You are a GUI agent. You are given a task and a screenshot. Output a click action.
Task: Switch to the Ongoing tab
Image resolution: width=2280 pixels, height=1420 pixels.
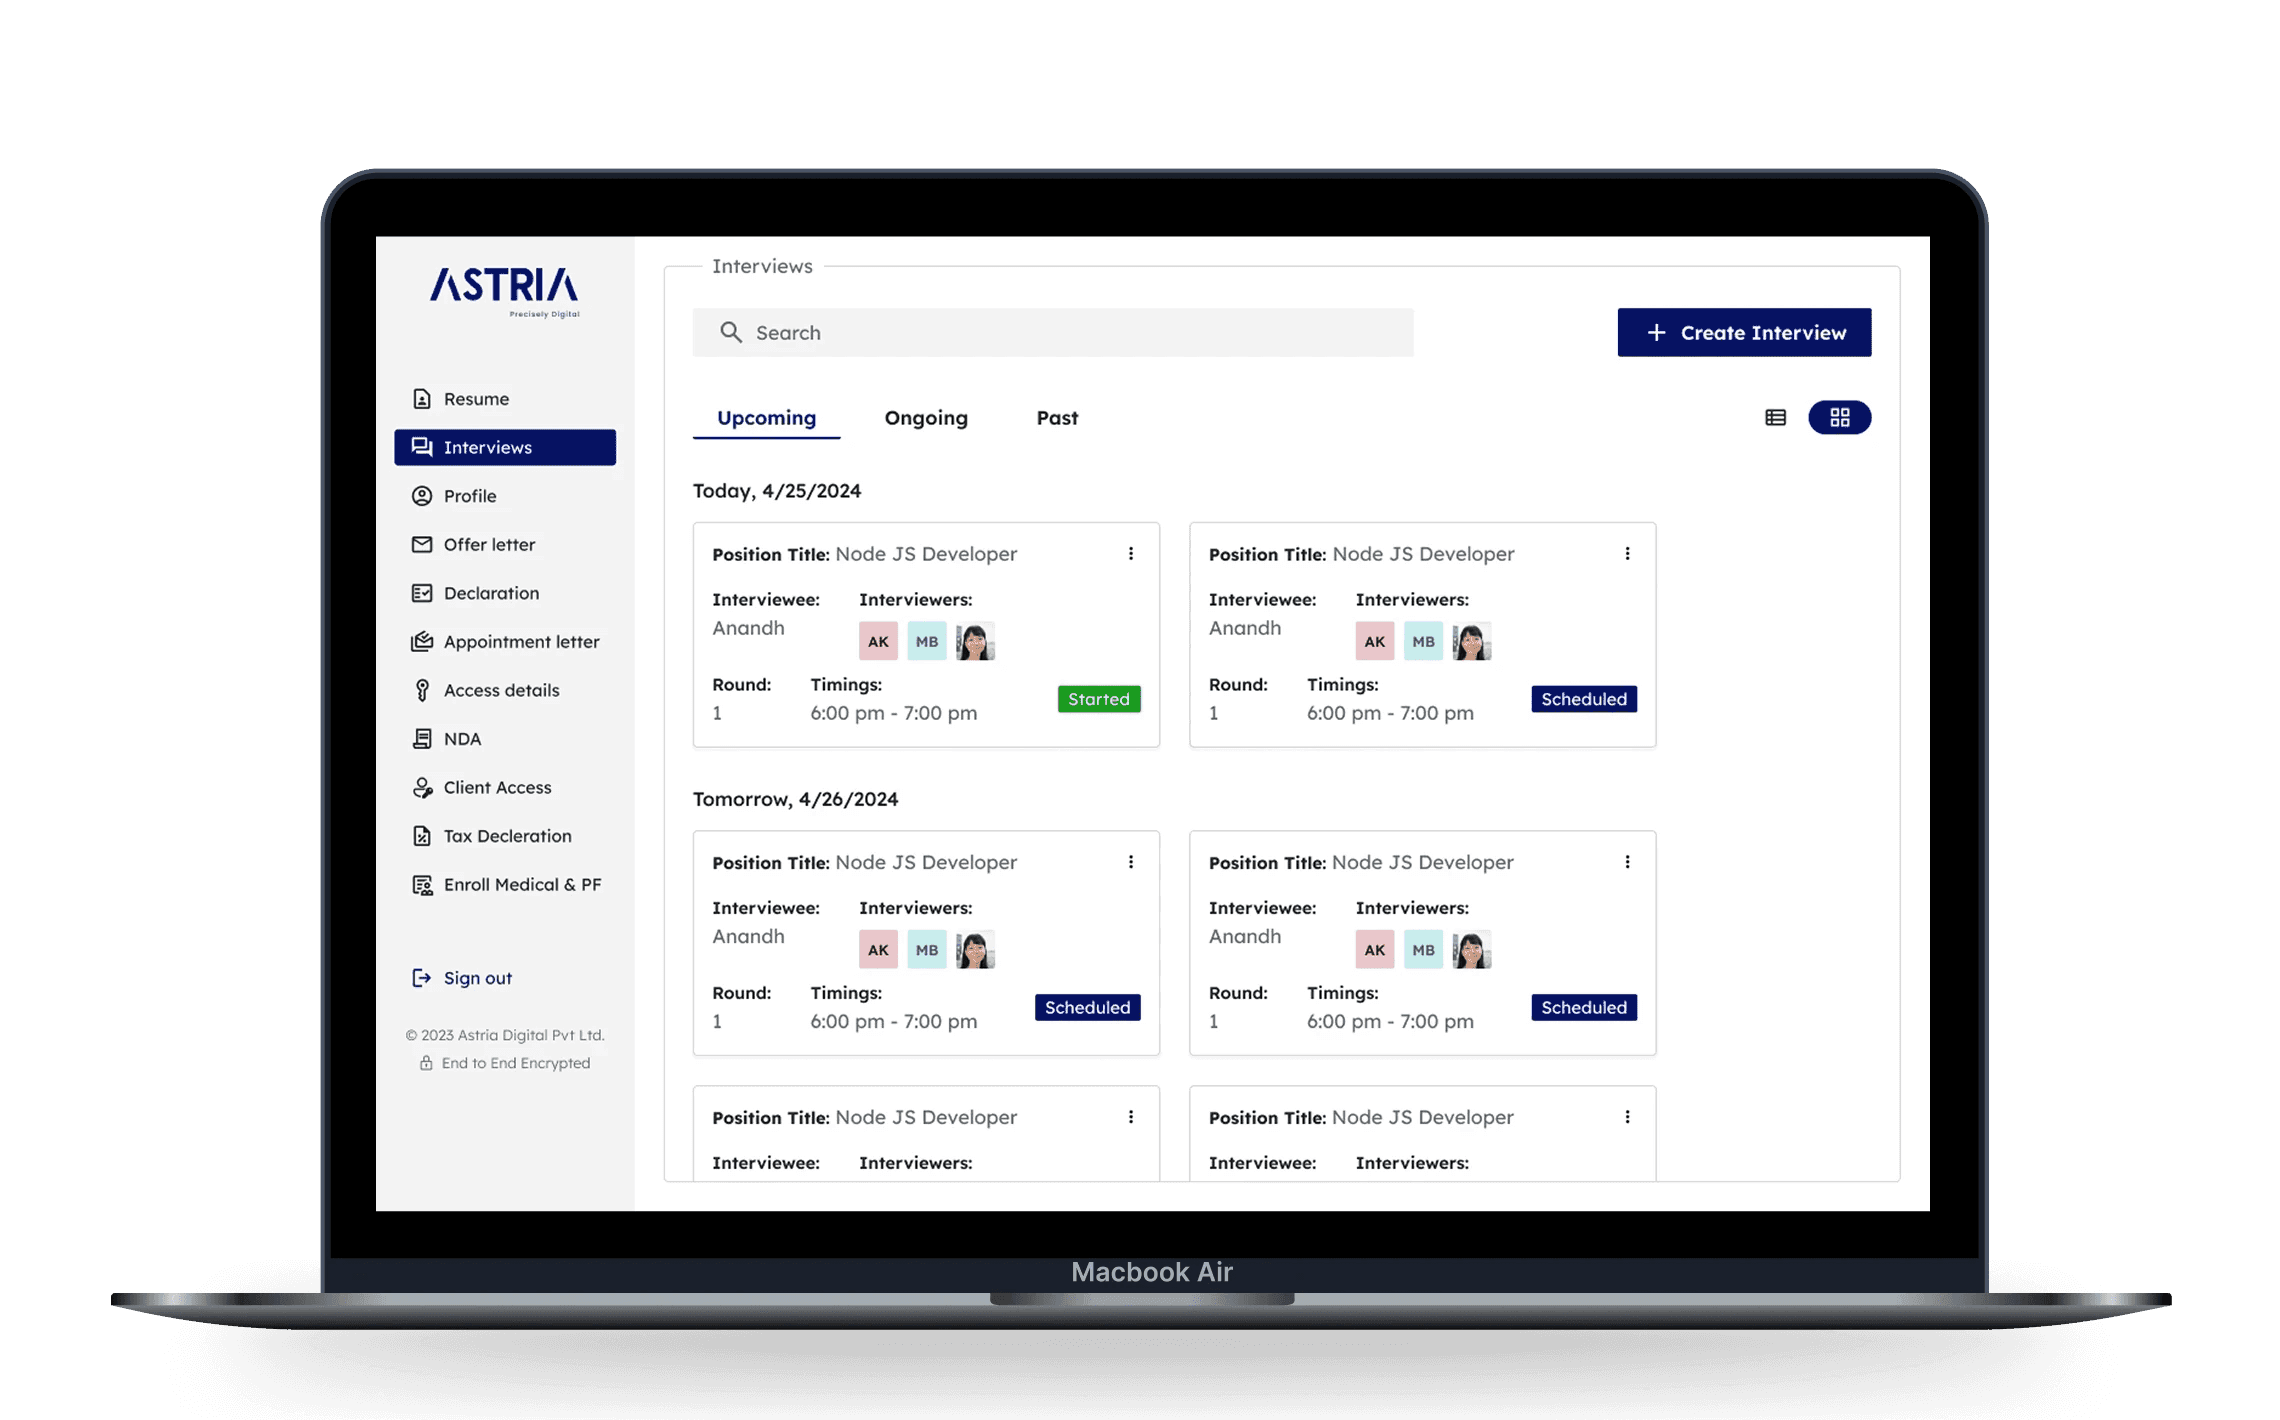click(925, 418)
